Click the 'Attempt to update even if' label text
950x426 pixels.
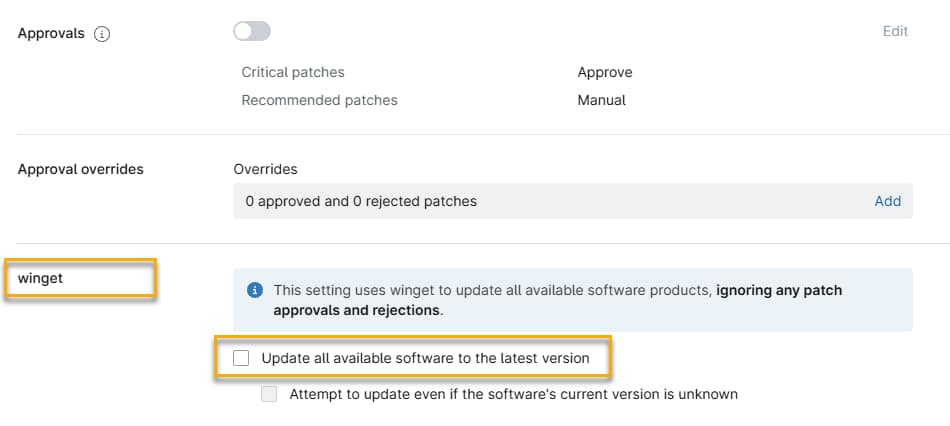pos(513,394)
